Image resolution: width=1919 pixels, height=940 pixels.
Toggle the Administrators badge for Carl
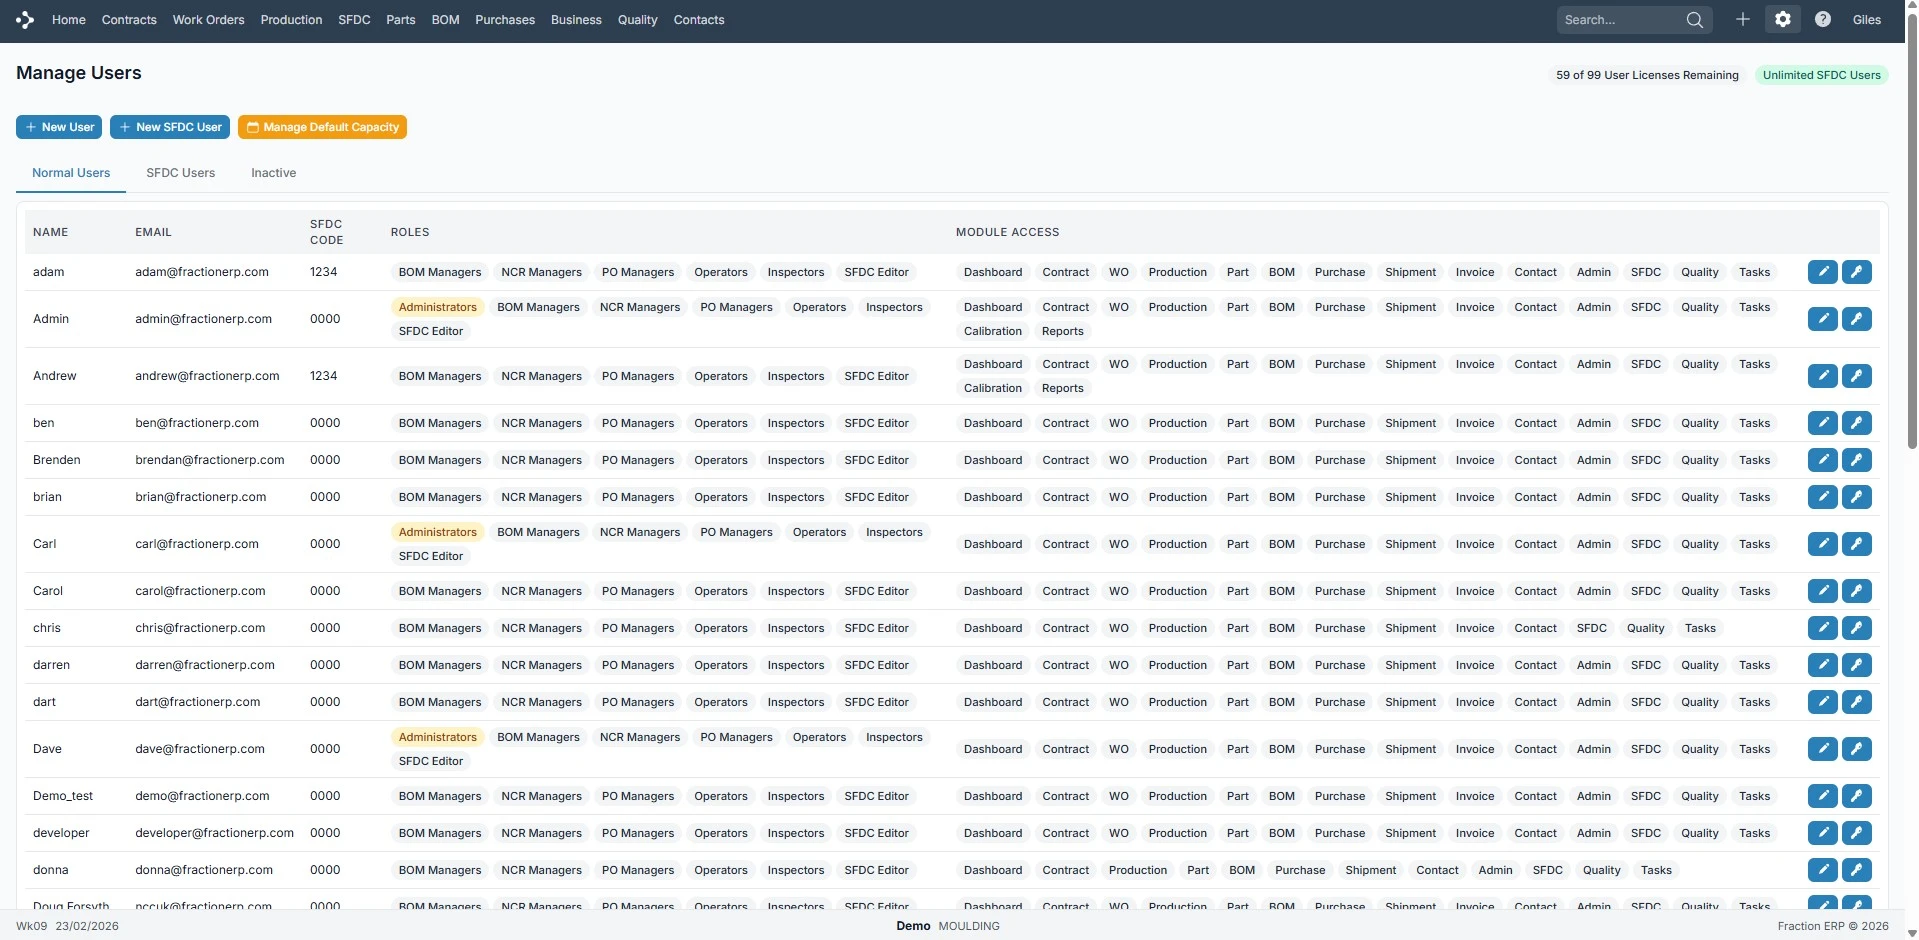point(437,531)
